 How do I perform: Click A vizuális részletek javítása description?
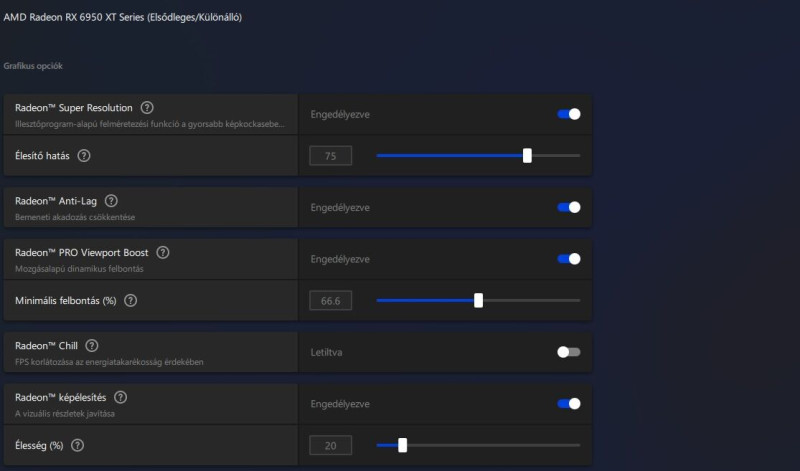coord(65,413)
